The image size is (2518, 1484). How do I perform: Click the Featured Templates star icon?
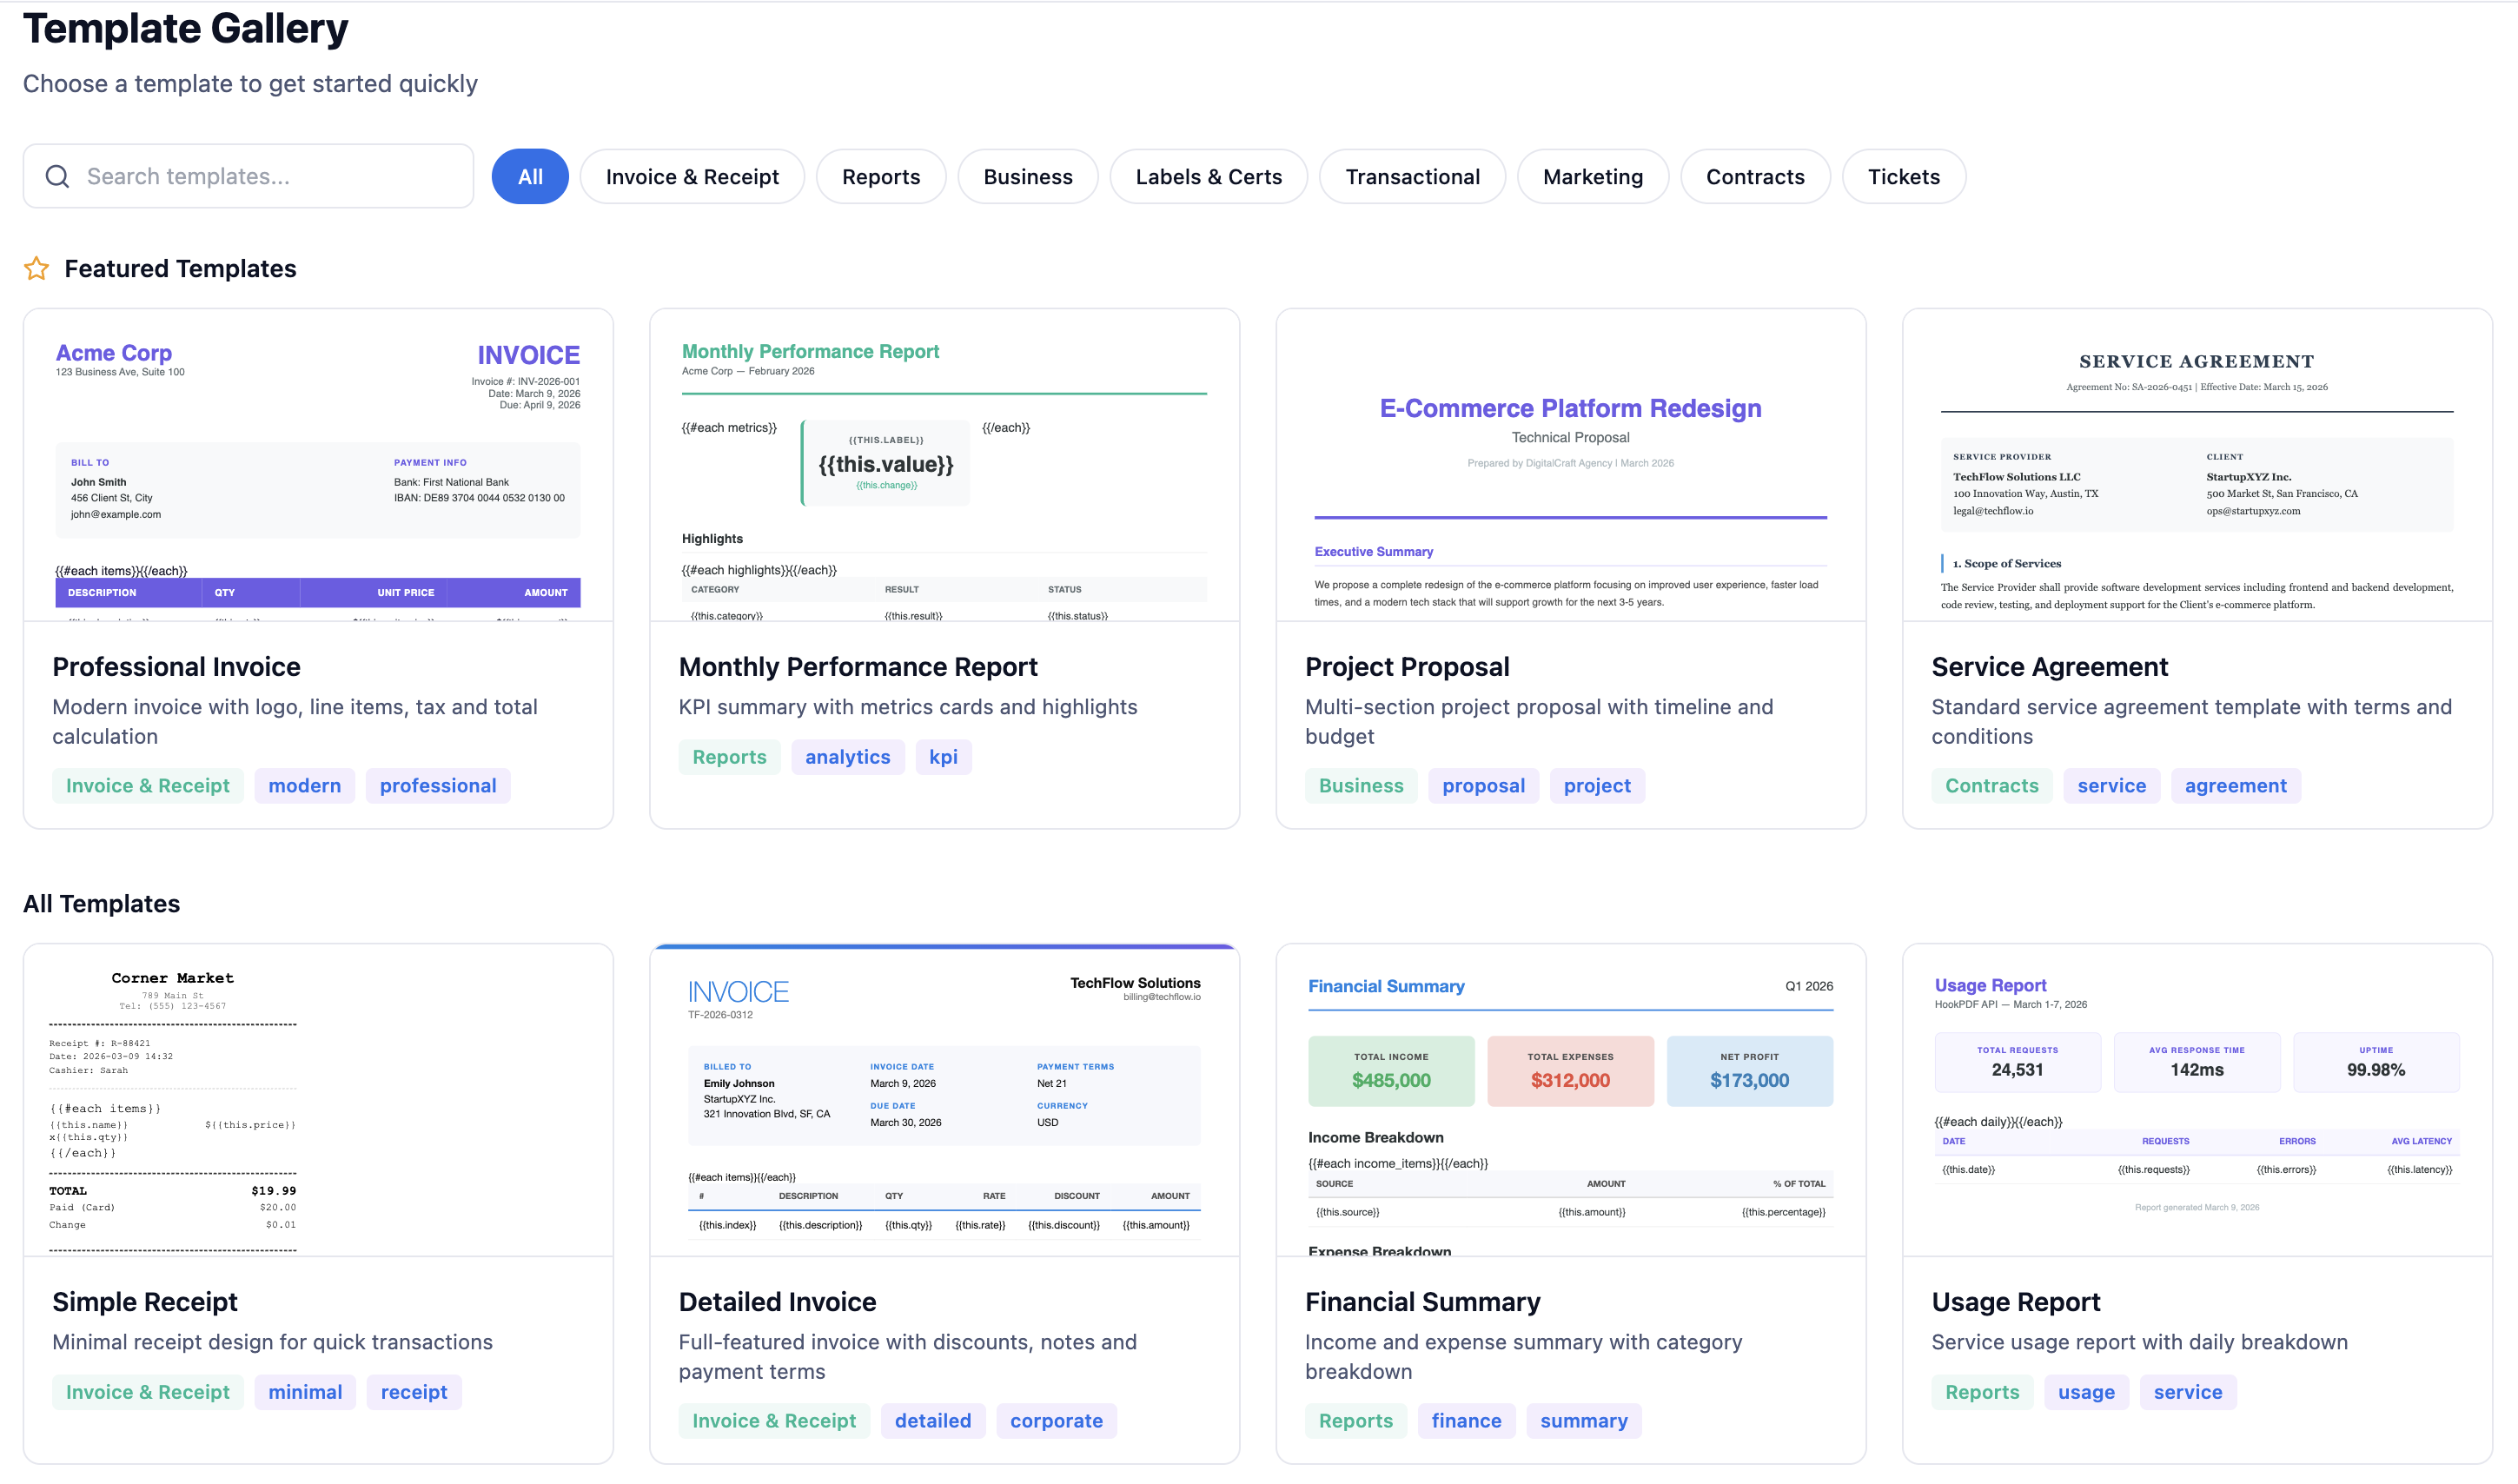pyautogui.click(x=36, y=268)
